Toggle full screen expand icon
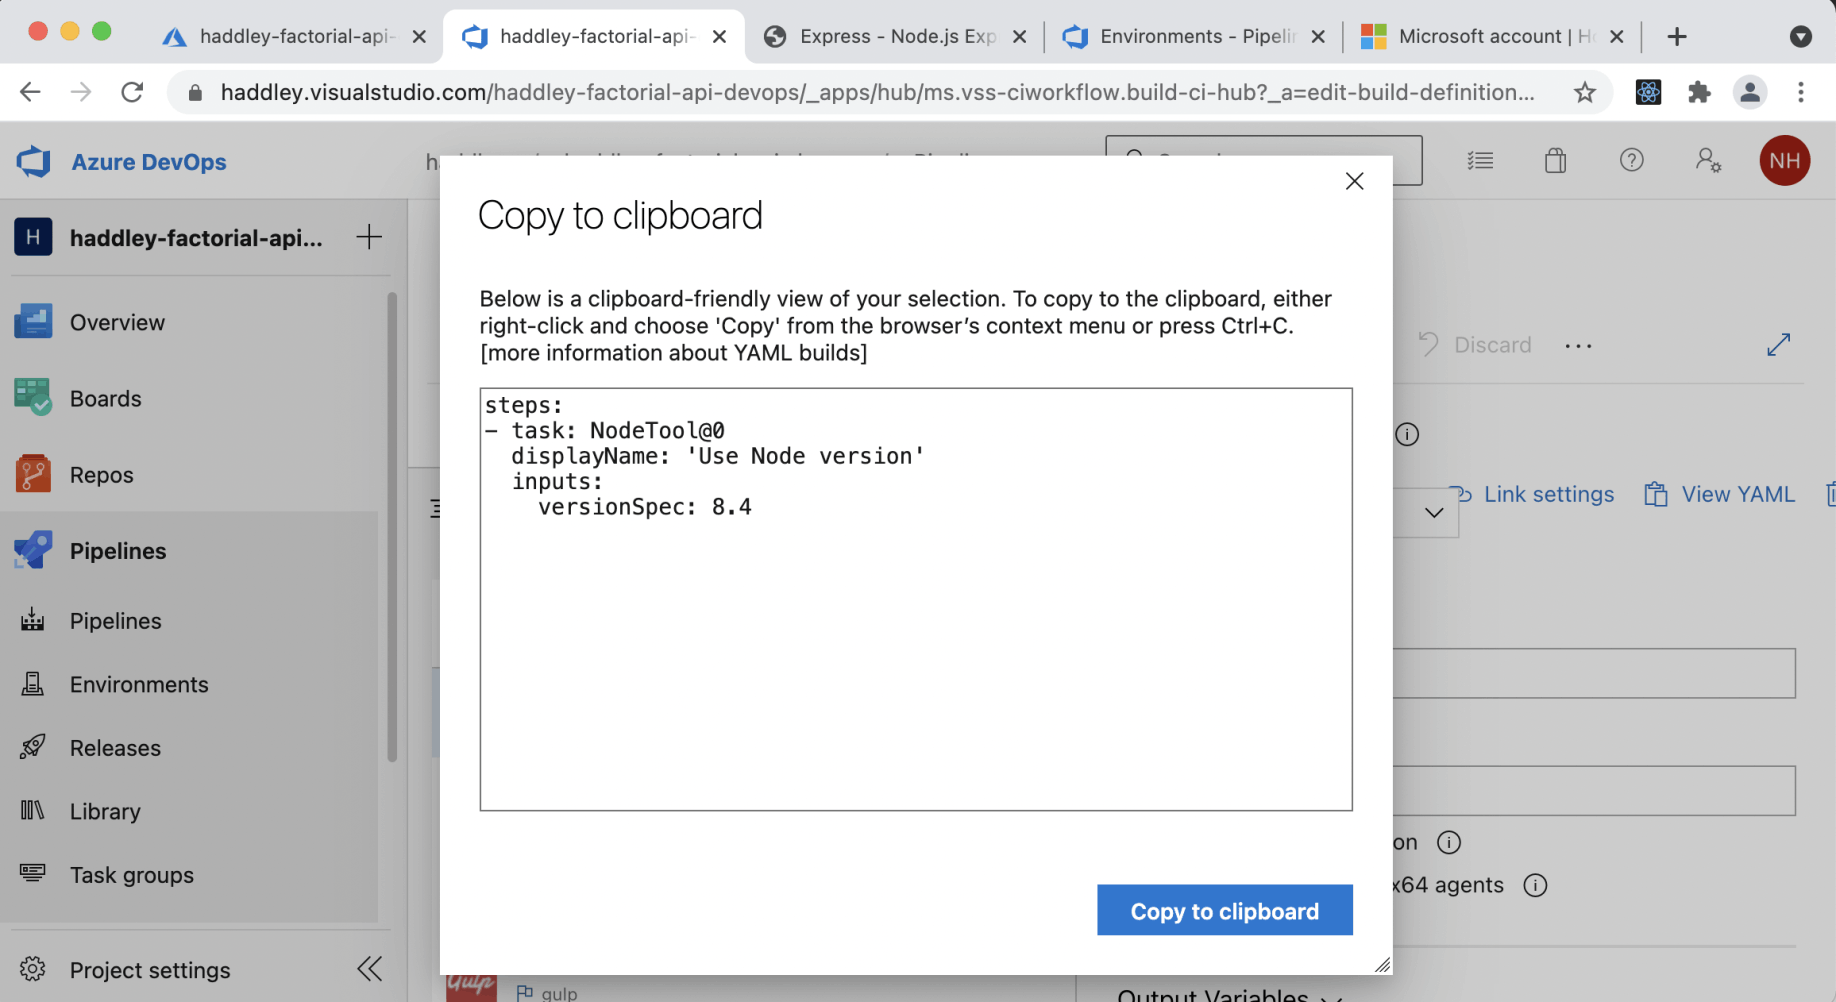The image size is (1836, 1002). click(1778, 345)
